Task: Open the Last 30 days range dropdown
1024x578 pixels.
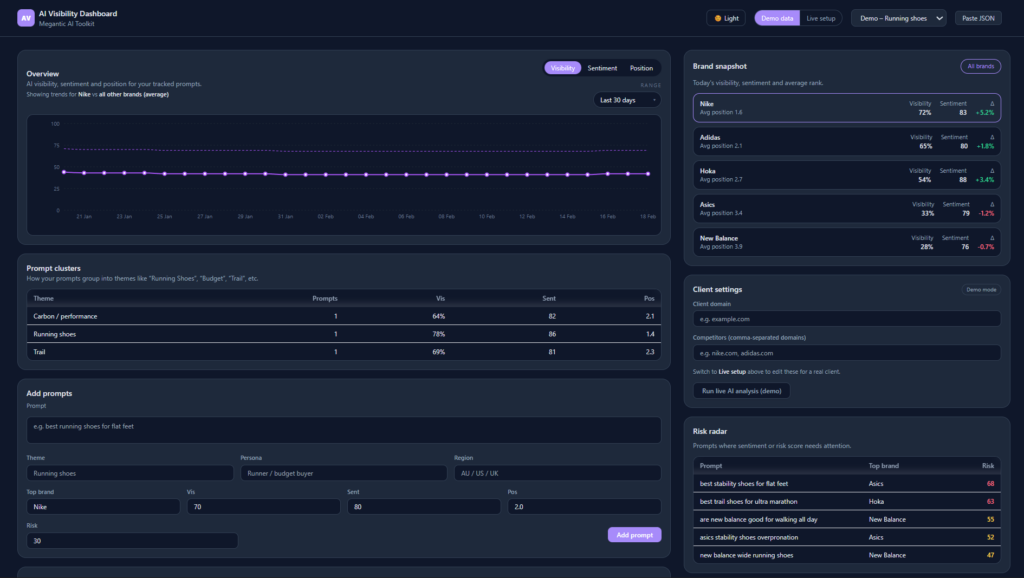Action: point(627,100)
